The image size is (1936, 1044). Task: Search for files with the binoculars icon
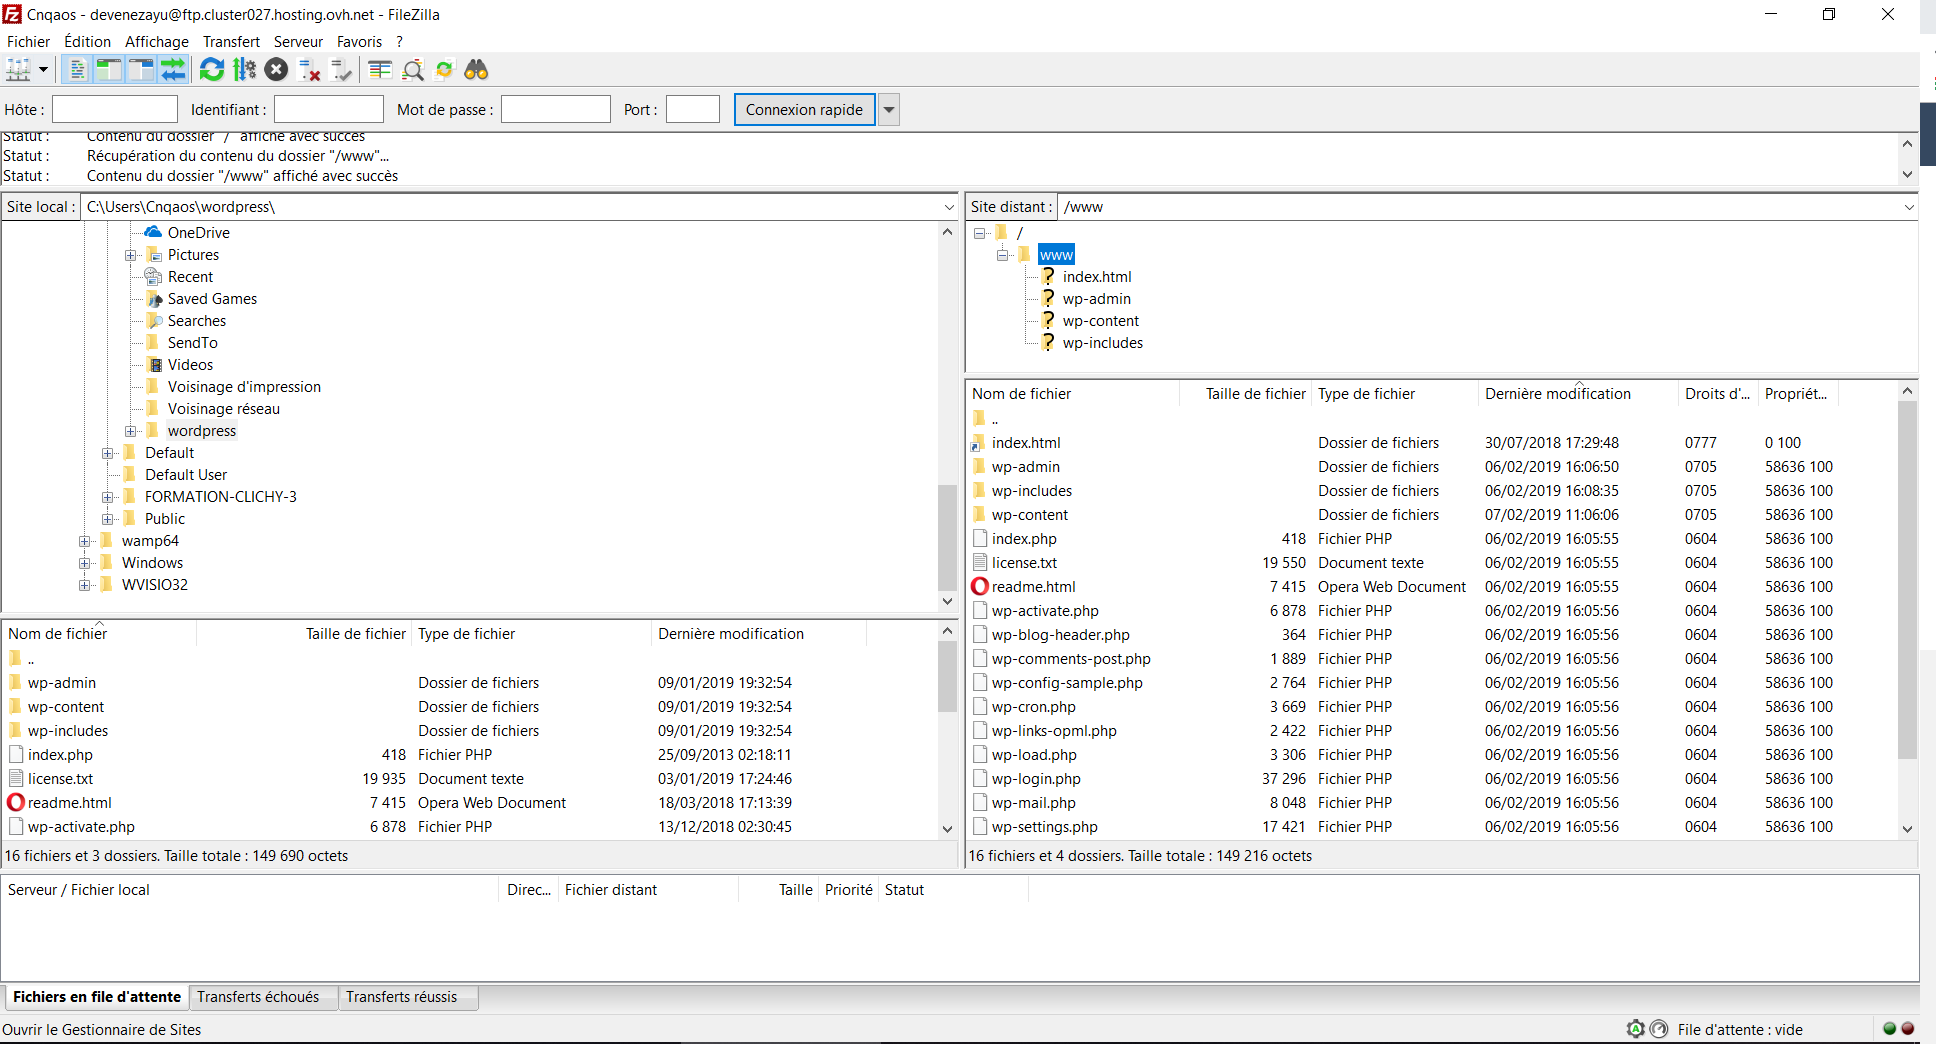tap(477, 70)
